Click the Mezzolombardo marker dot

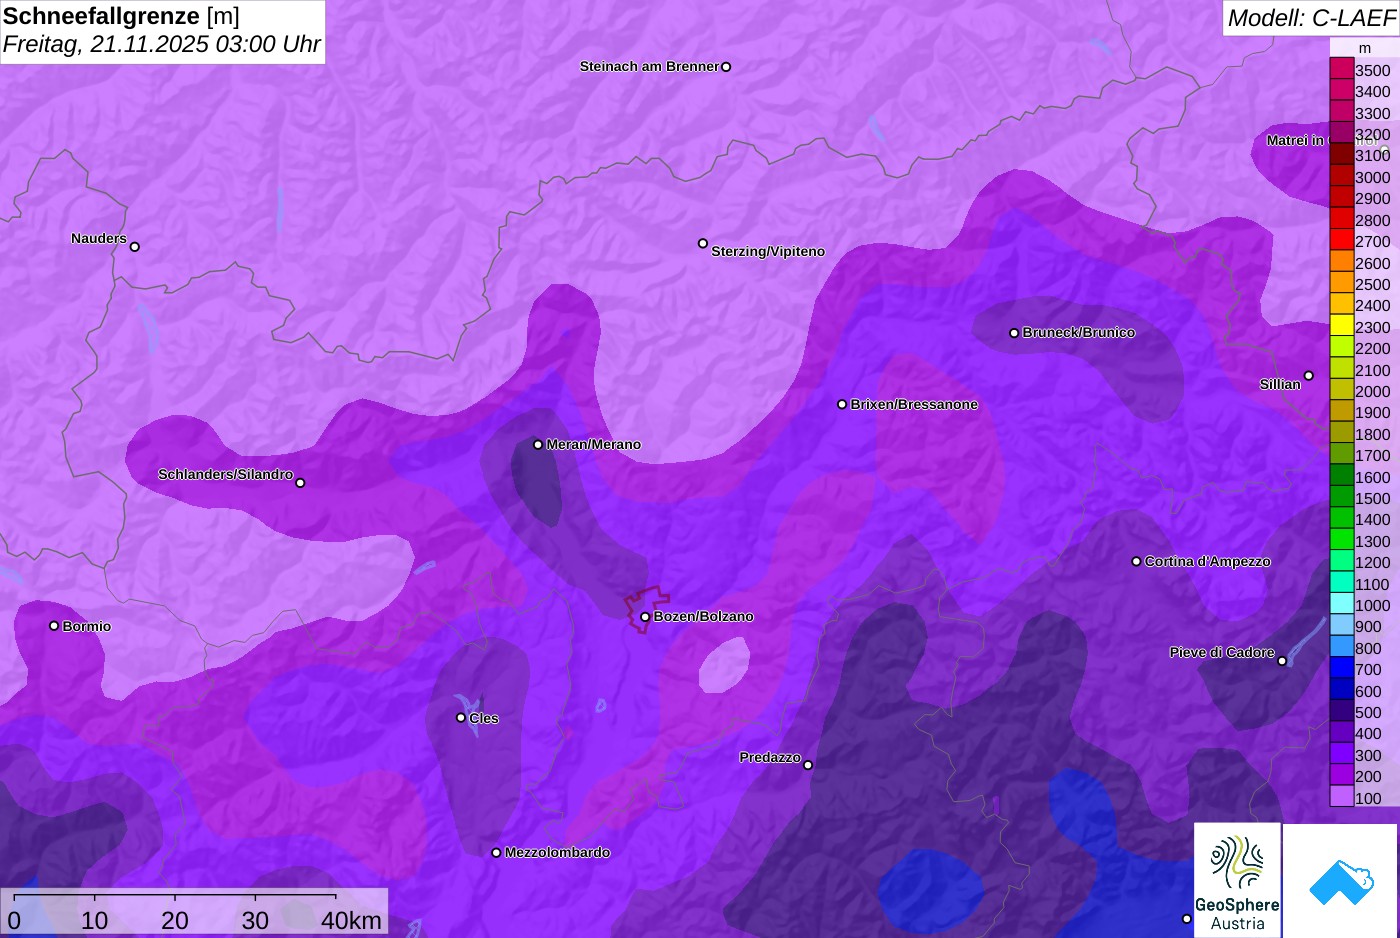(x=496, y=853)
